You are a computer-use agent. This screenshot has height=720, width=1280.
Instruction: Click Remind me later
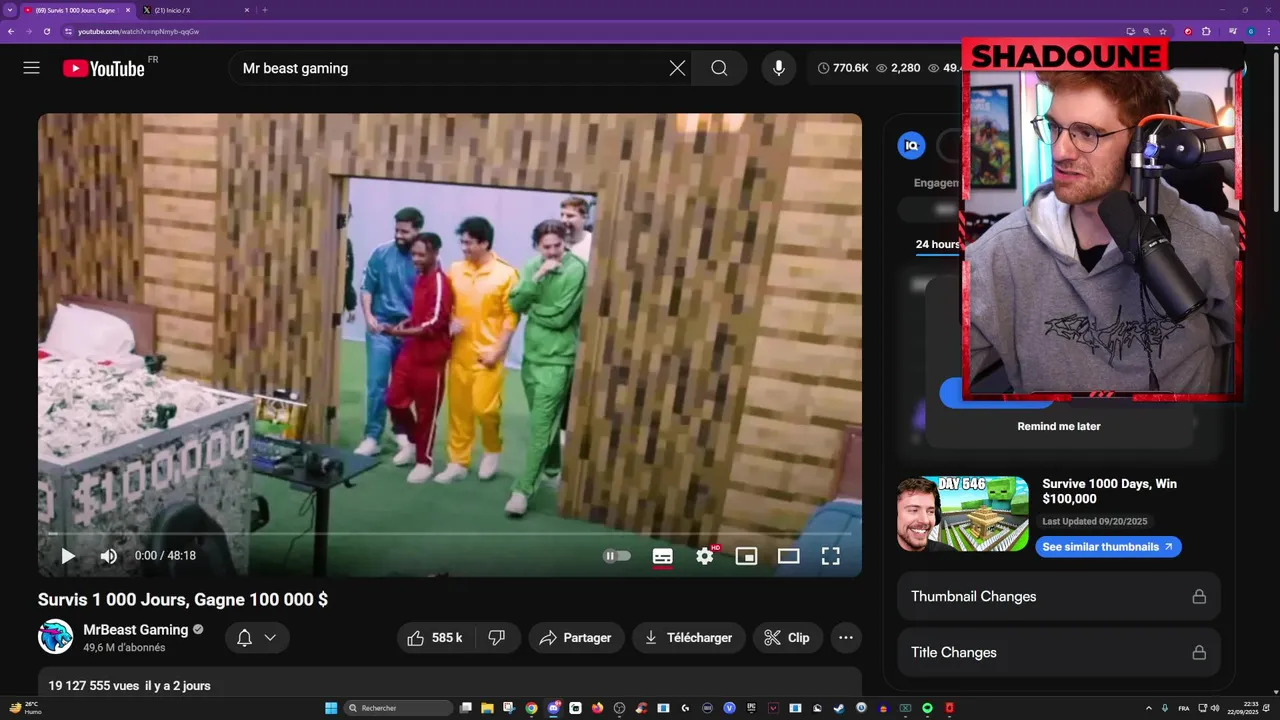coord(1059,426)
